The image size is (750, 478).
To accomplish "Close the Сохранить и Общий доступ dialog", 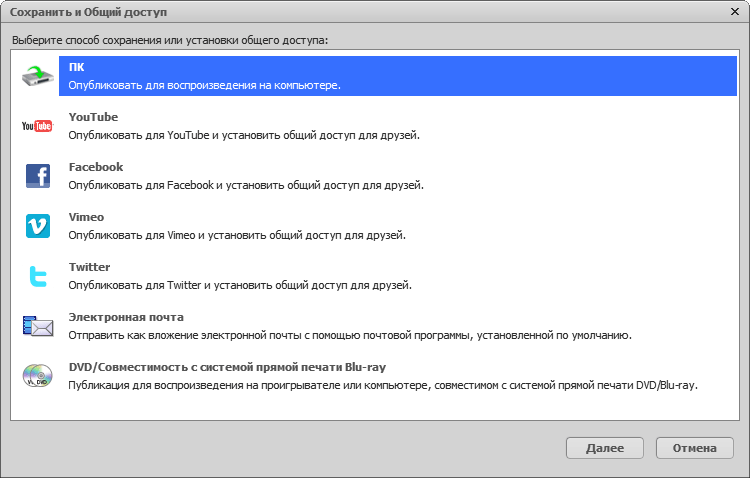I will pos(735,11).
